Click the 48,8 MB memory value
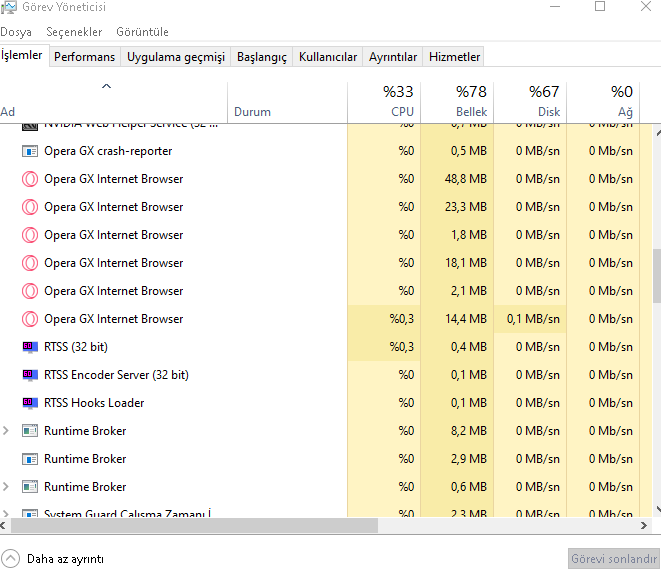The height and width of the screenshot is (577, 661). [x=466, y=179]
